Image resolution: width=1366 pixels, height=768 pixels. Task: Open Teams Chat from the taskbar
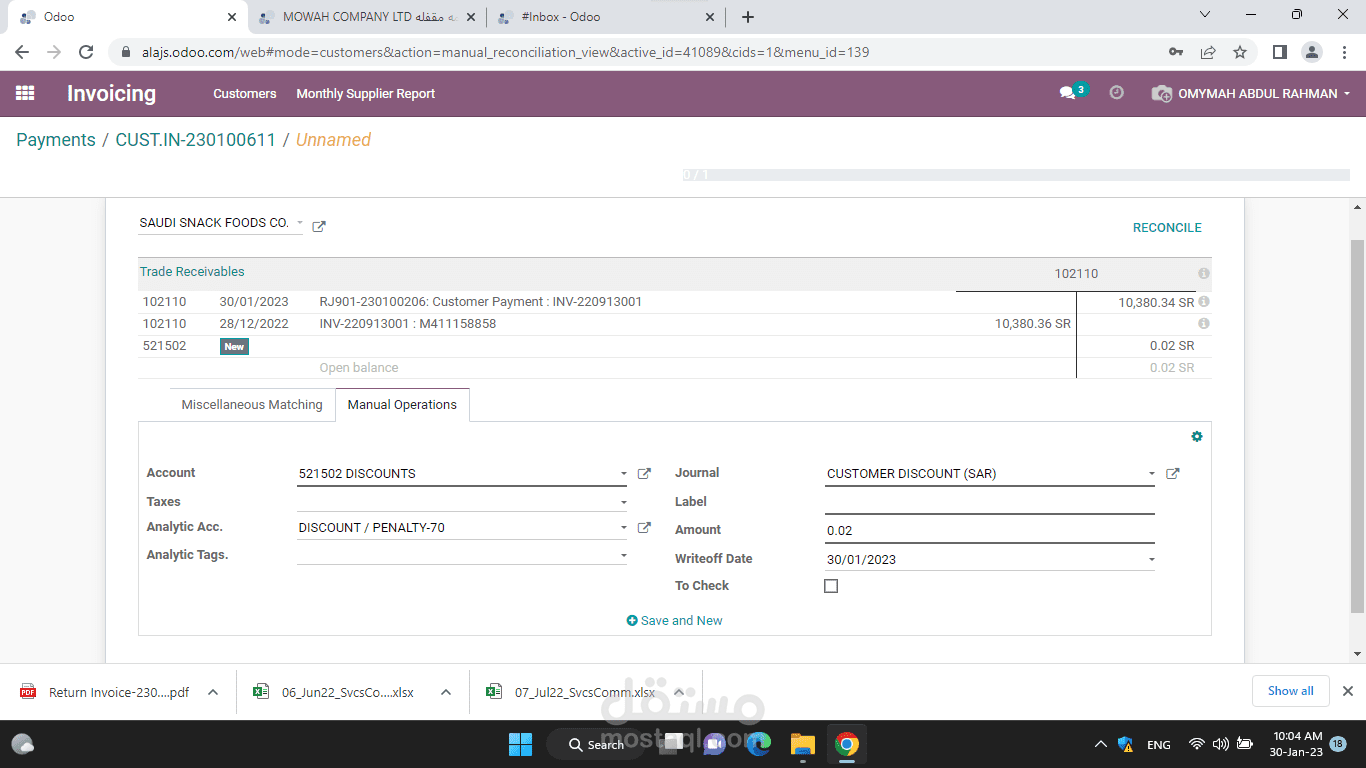pos(715,744)
